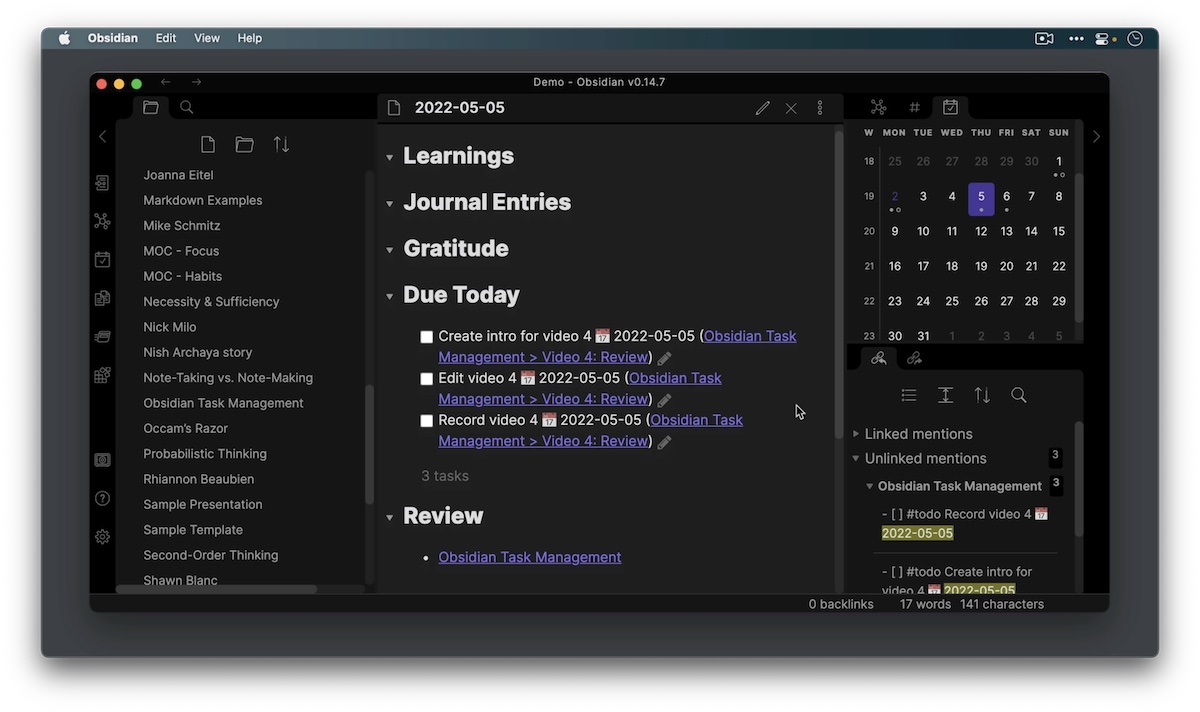
Task: Fold the Review heading
Action: coord(390,518)
